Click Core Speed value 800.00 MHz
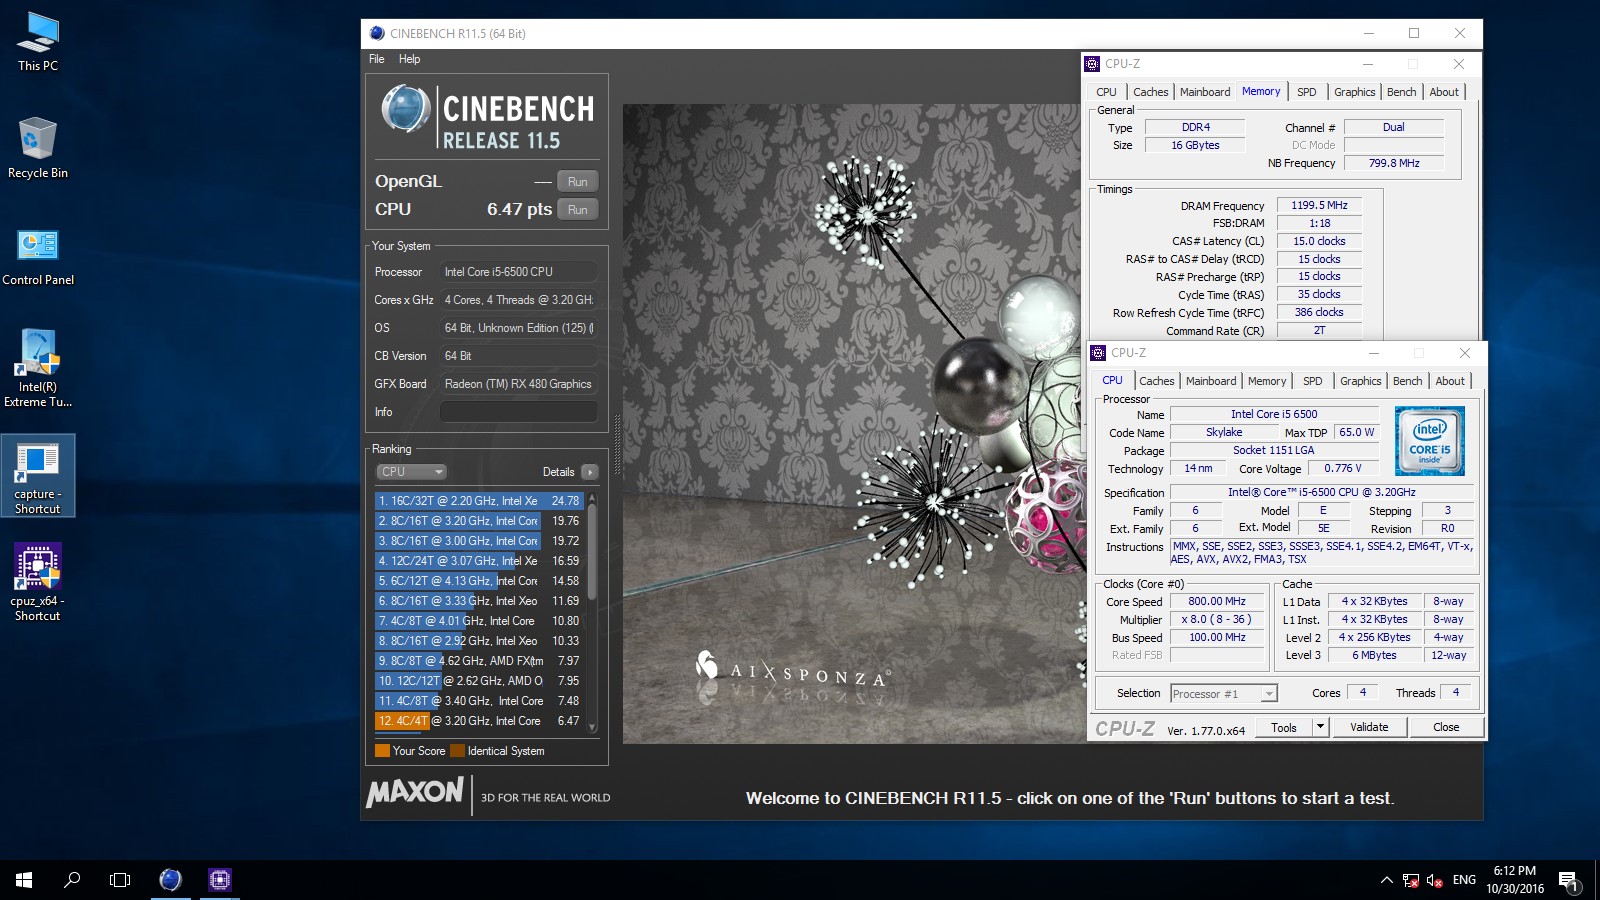This screenshot has height=900, width=1600. click(1217, 601)
